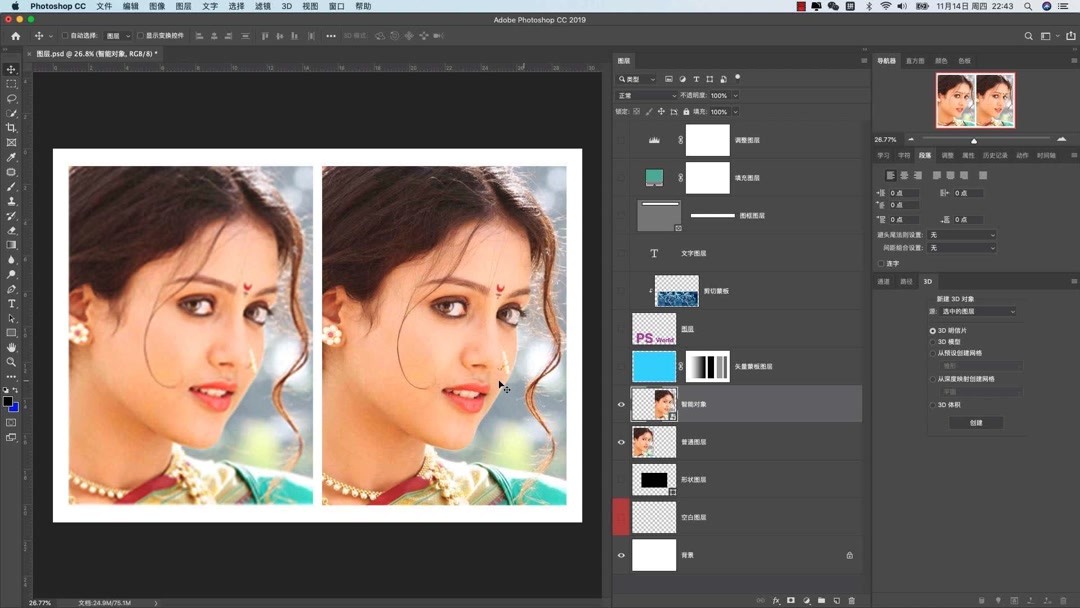Select the Type tool
This screenshot has width=1080, height=608.
[x=11, y=304]
